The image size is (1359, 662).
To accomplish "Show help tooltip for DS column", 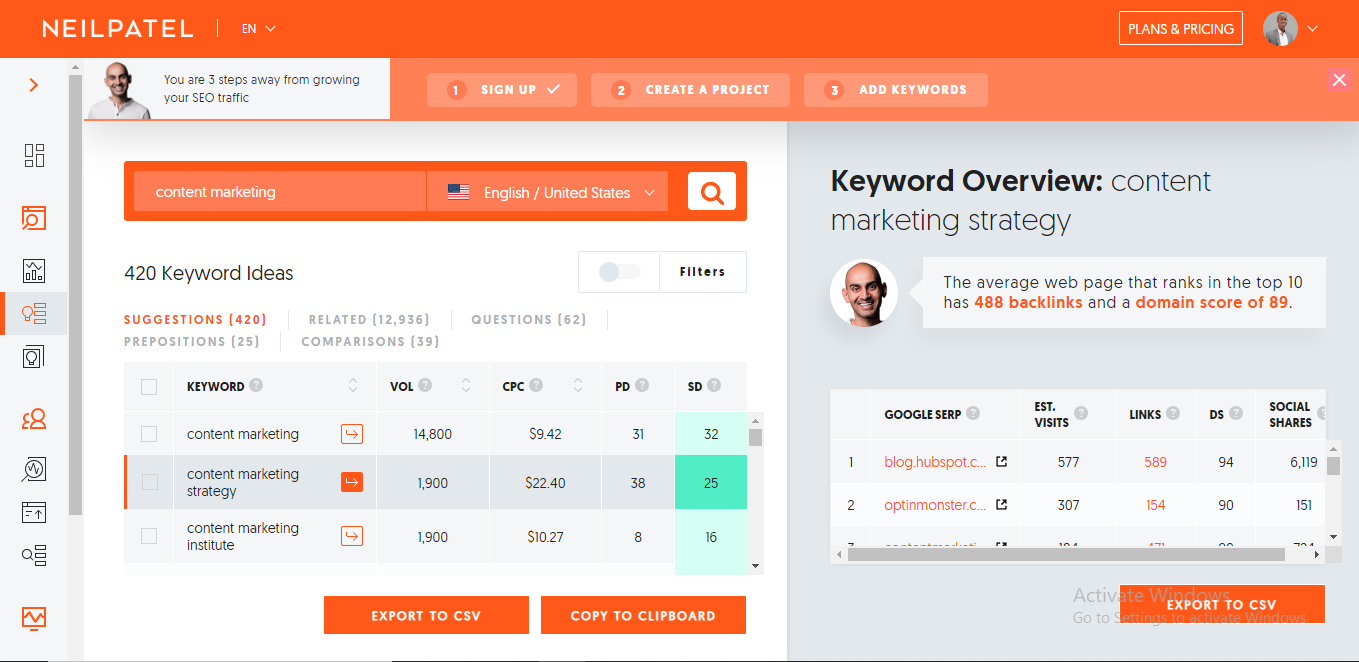I will pos(1237,414).
